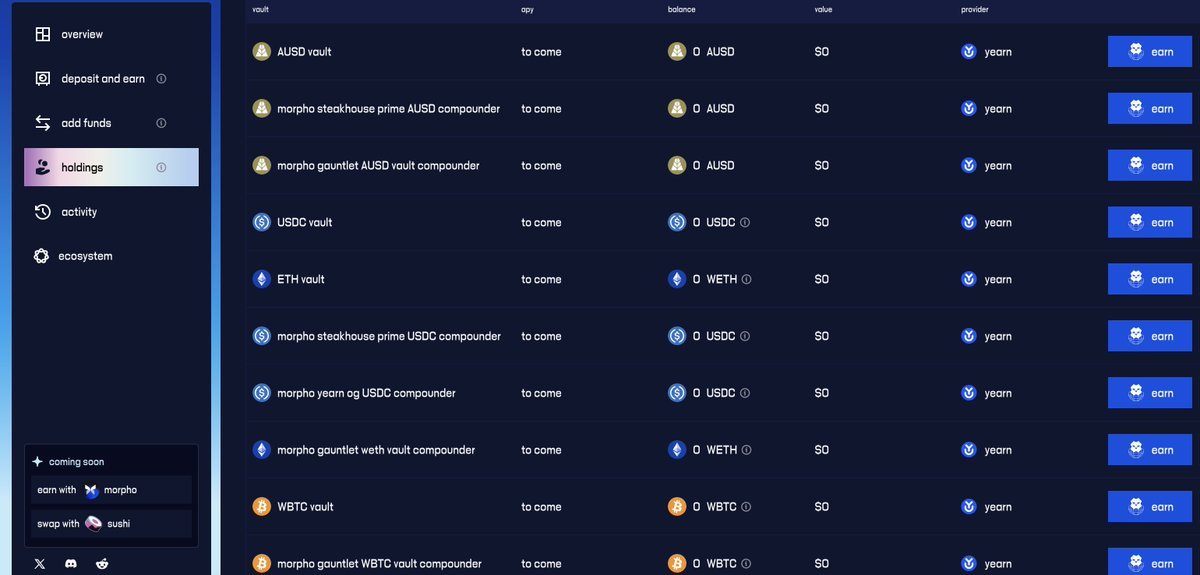Open the Reddit social icon
Viewport: 1200px width, 575px height.
102,564
